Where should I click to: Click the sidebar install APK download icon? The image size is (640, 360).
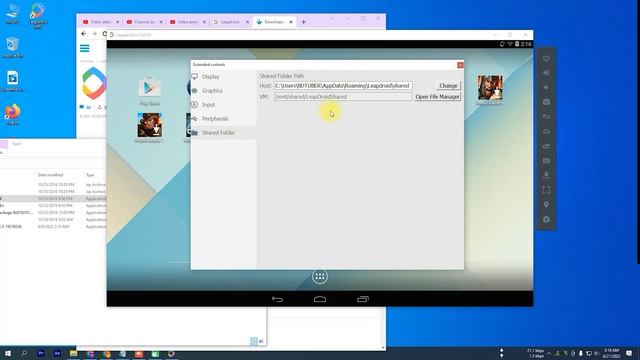pos(546,176)
